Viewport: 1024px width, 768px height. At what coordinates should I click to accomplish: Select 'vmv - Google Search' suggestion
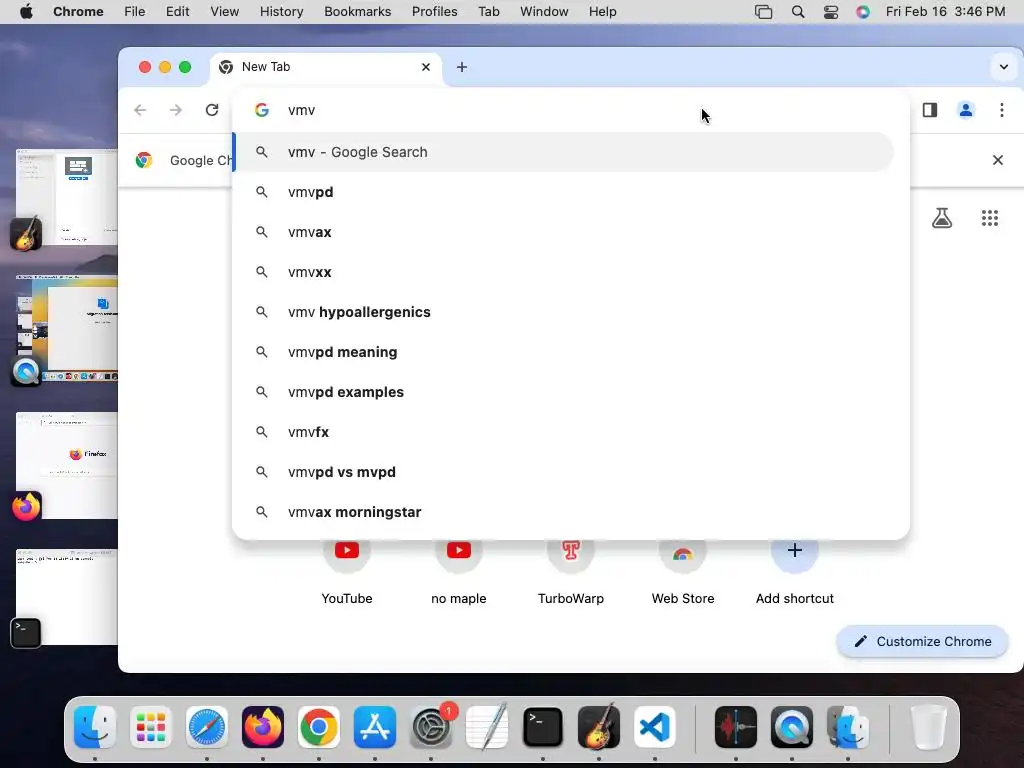pos(564,152)
